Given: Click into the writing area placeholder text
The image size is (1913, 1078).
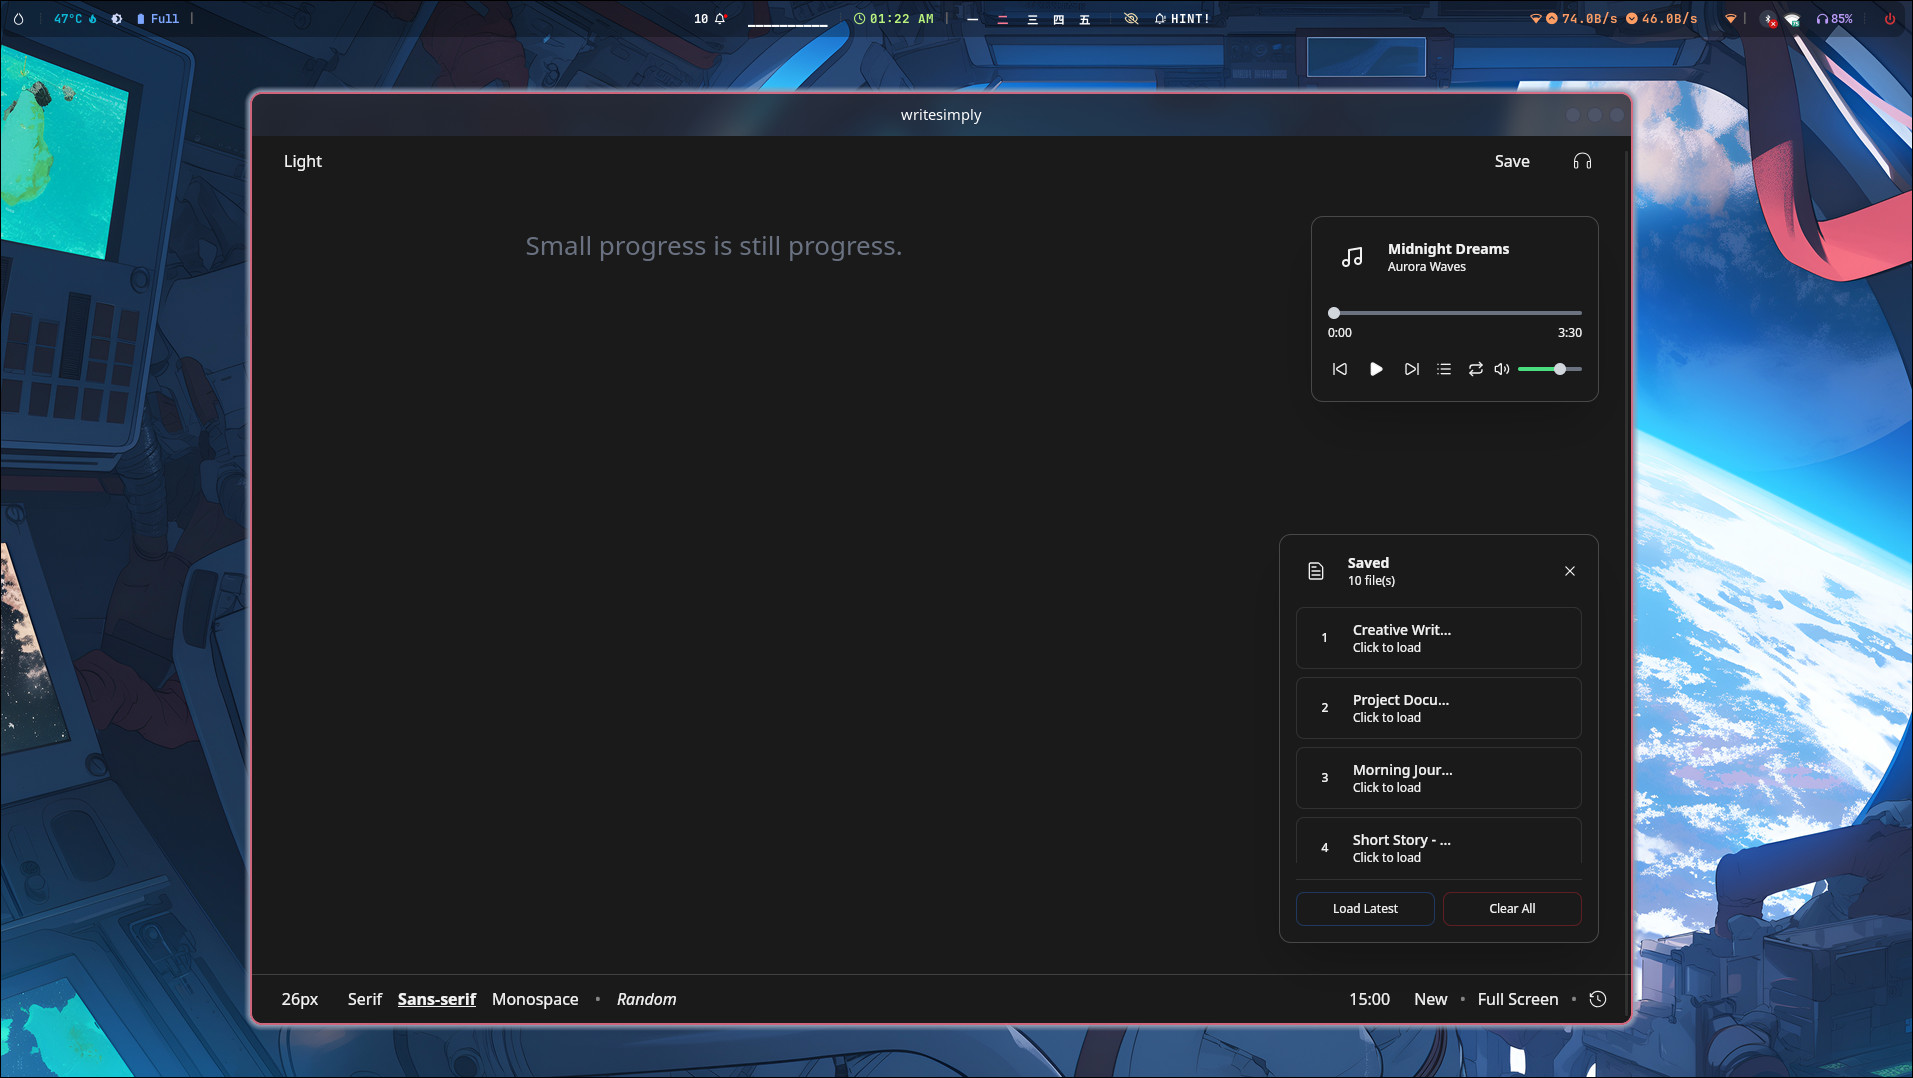Looking at the screenshot, I should (714, 246).
